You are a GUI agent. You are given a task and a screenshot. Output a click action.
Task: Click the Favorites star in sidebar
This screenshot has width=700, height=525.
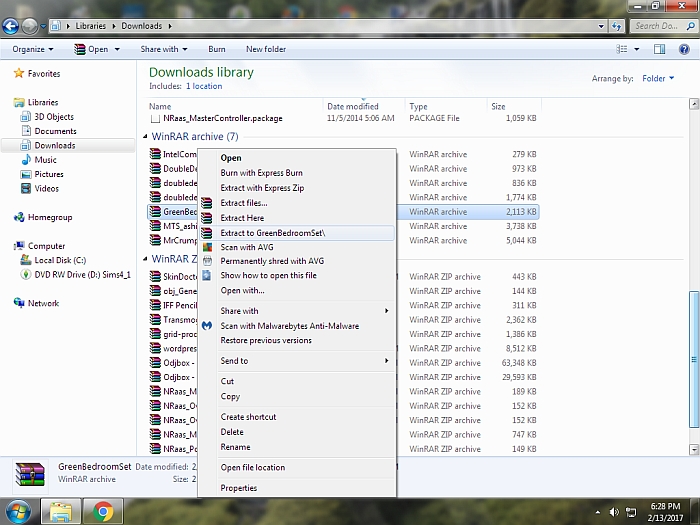click(x=19, y=74)
